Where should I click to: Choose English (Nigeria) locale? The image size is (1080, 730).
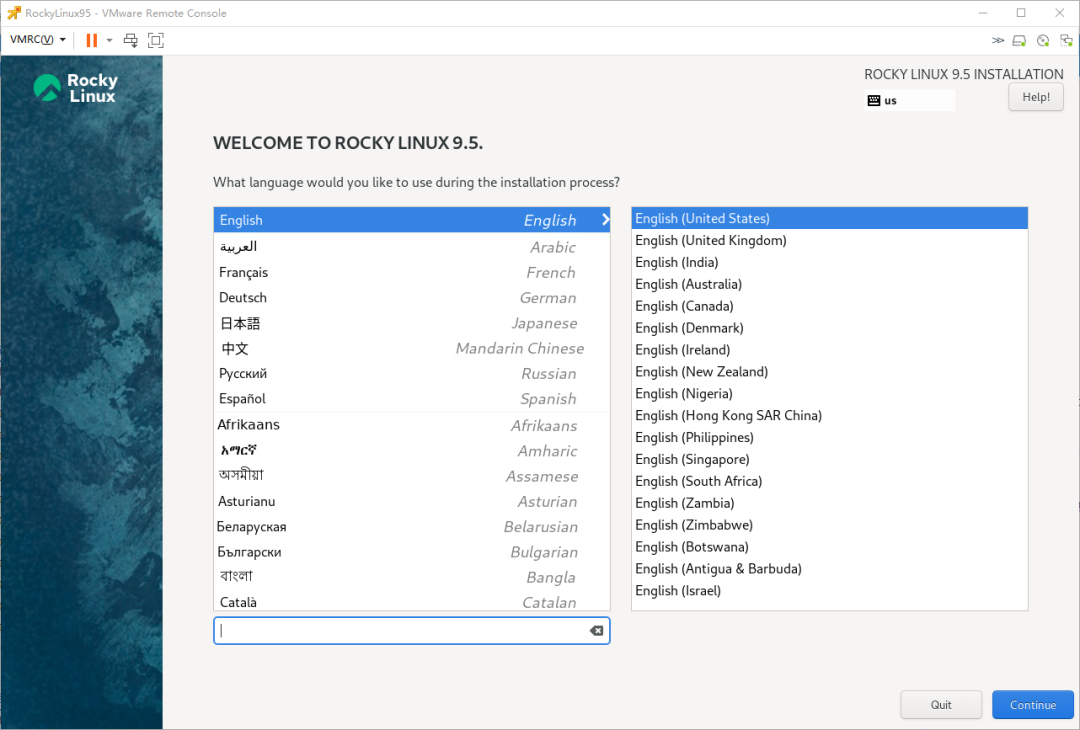pos(829,394)
